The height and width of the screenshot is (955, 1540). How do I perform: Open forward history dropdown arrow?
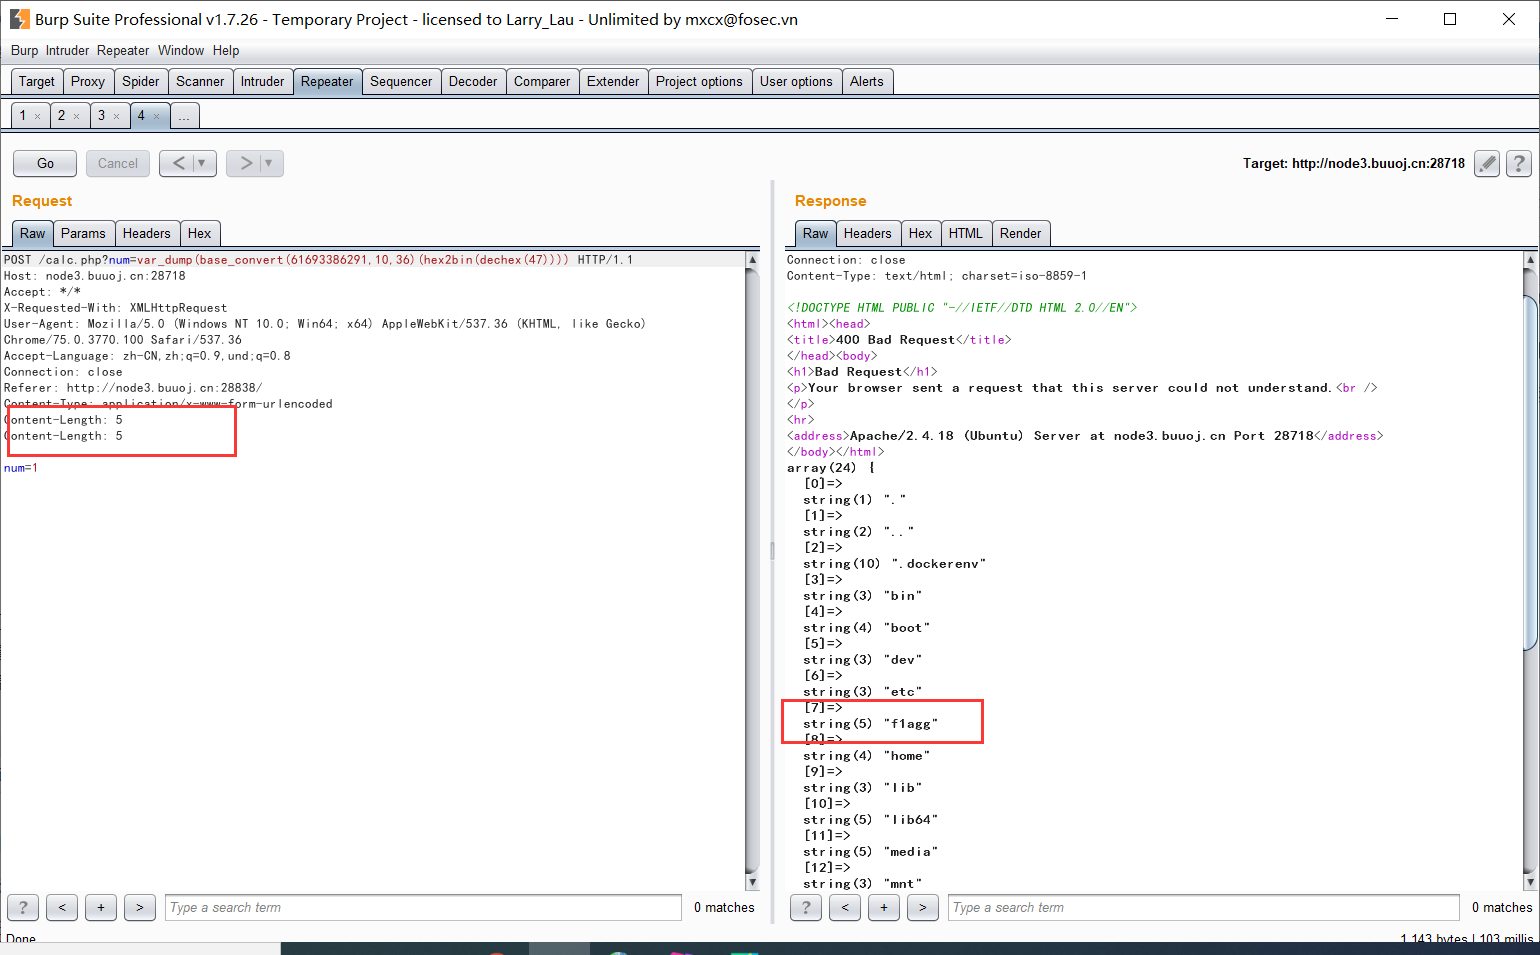(271, 163)
